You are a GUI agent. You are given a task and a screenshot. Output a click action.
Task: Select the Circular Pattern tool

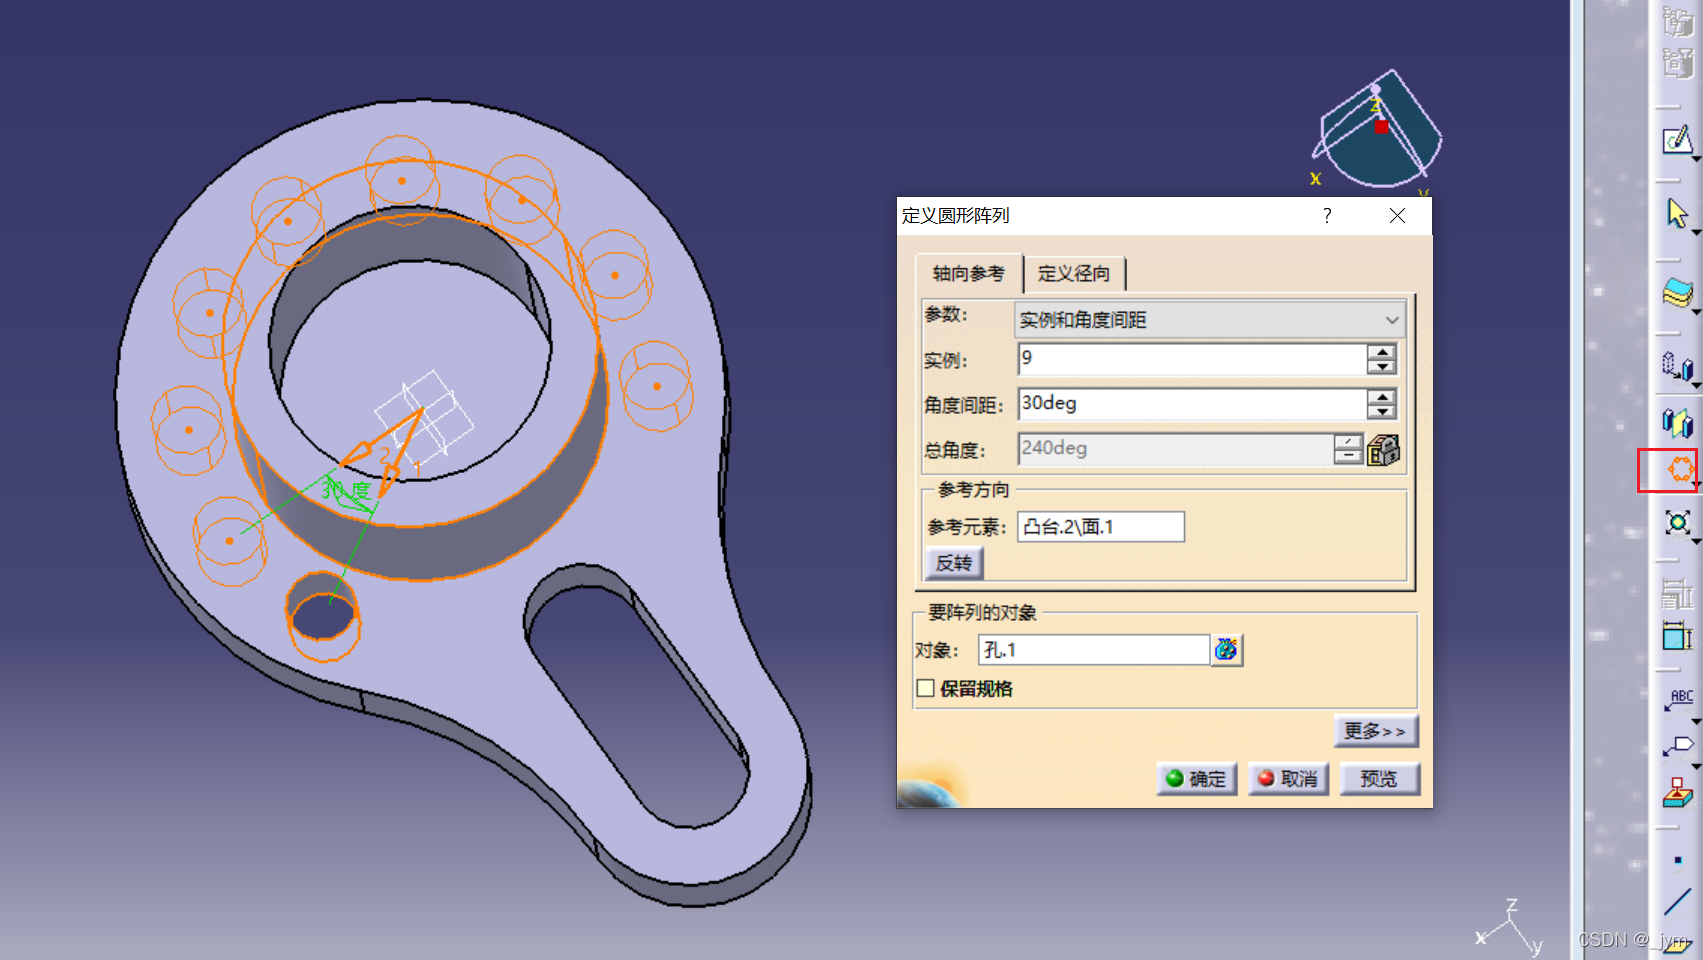[x=1670, y=470]
